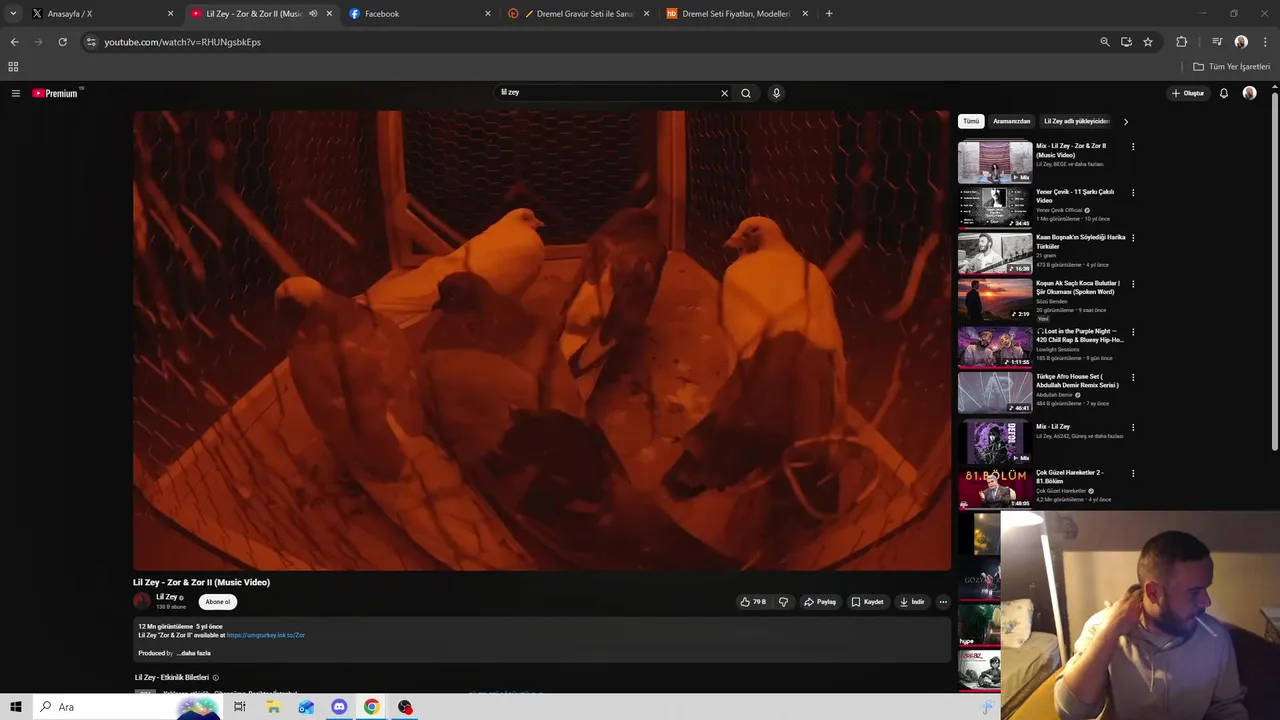Bookmark this page with star
Image resolution: width=1280 pixels, height=720 pixels.
click(x=1148, y=42)
